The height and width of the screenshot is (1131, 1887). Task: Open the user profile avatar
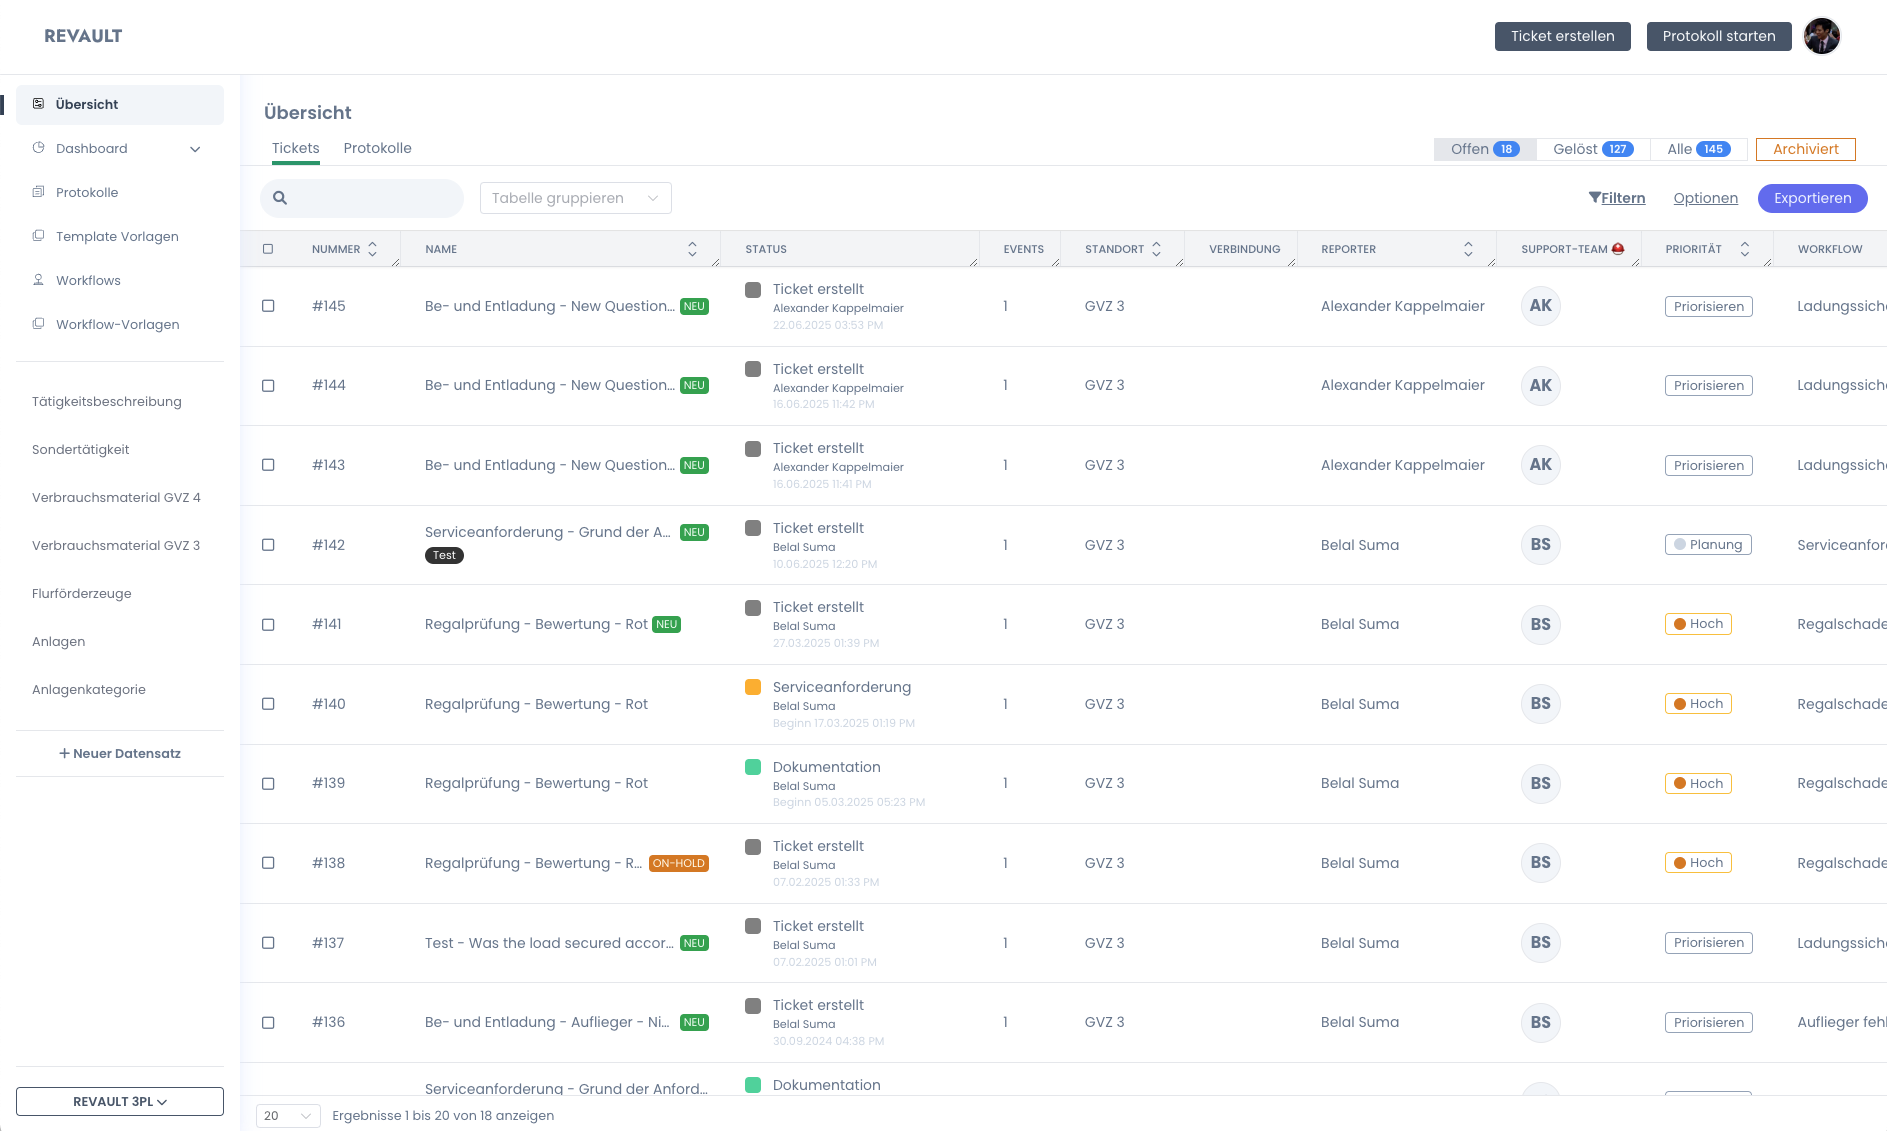(x=1821, y=36)
